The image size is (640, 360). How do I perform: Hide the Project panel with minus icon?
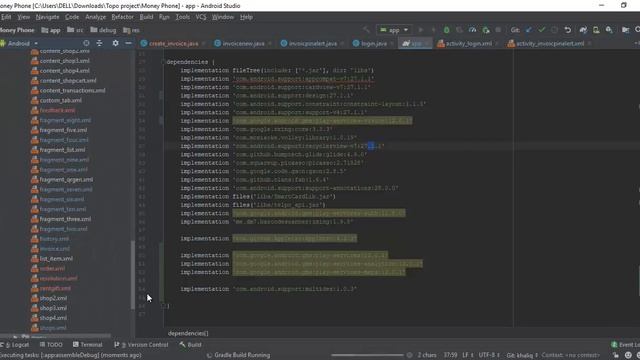(x=128, y=43)
